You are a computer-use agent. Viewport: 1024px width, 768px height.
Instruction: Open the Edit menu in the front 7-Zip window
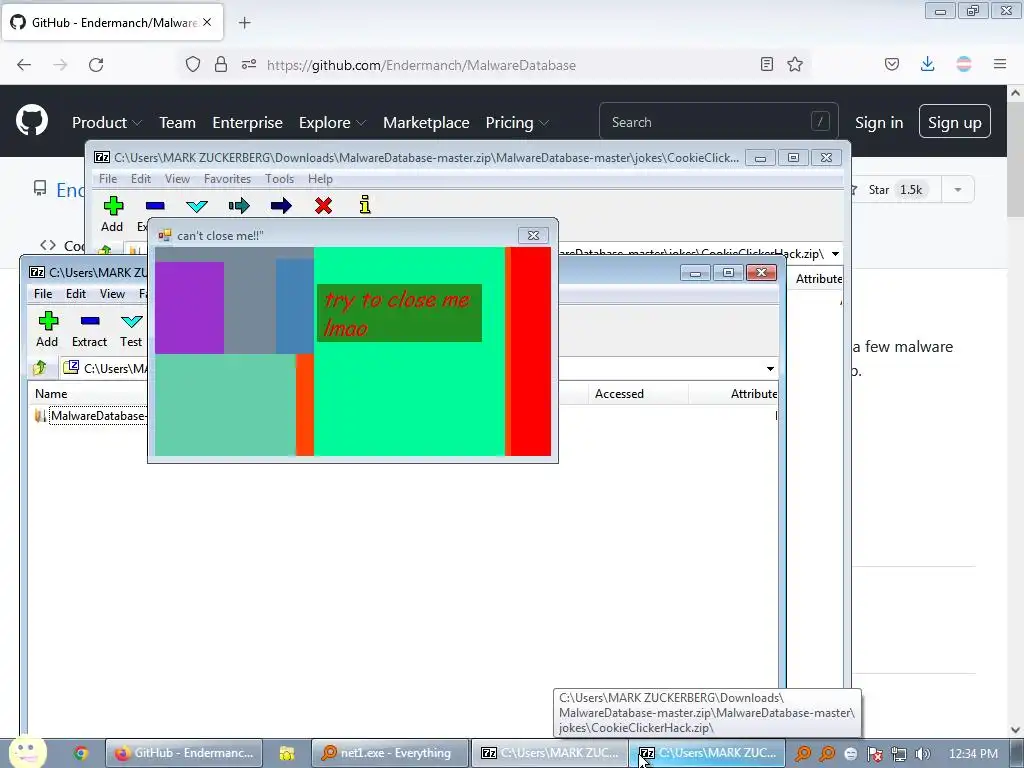[76, 294]
